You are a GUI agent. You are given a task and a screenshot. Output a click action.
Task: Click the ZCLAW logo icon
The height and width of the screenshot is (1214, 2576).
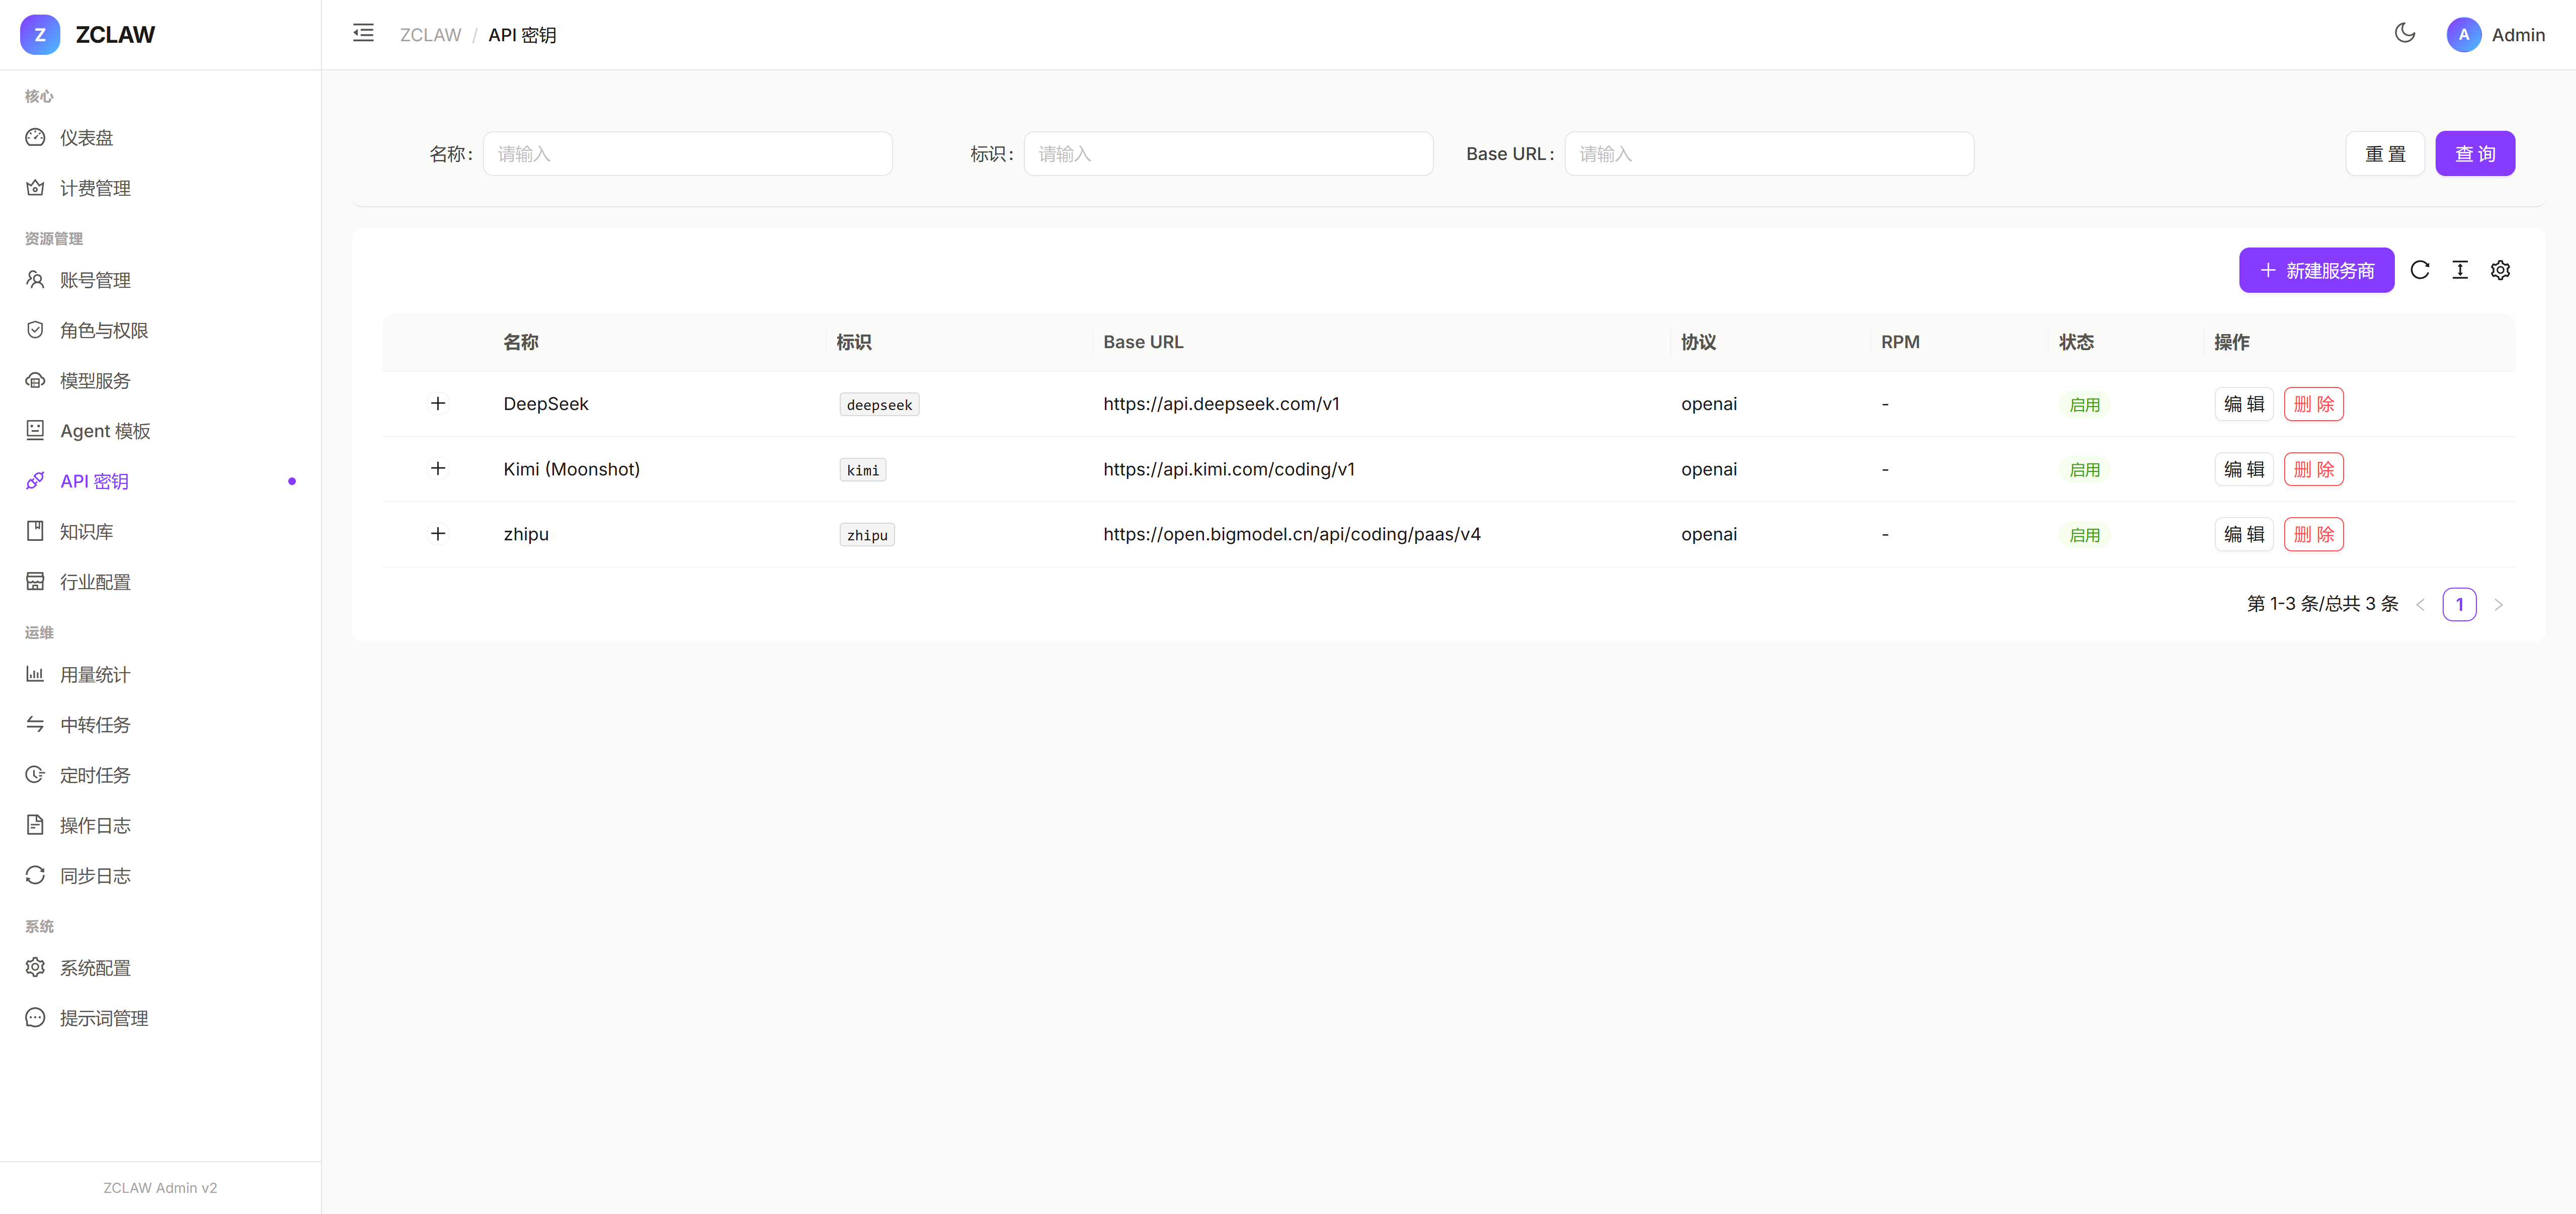point(40,35)
